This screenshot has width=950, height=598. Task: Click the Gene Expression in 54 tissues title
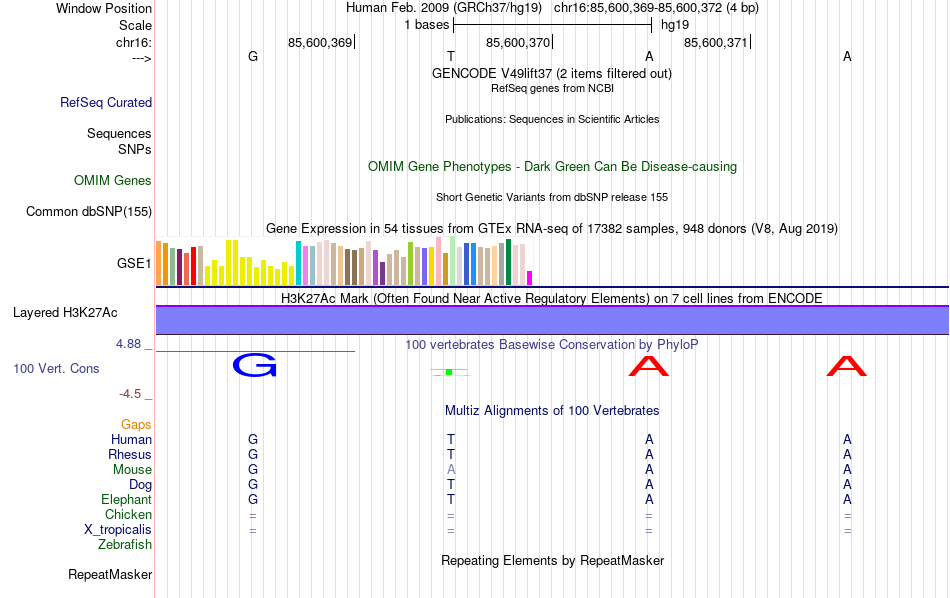point(552,228)
